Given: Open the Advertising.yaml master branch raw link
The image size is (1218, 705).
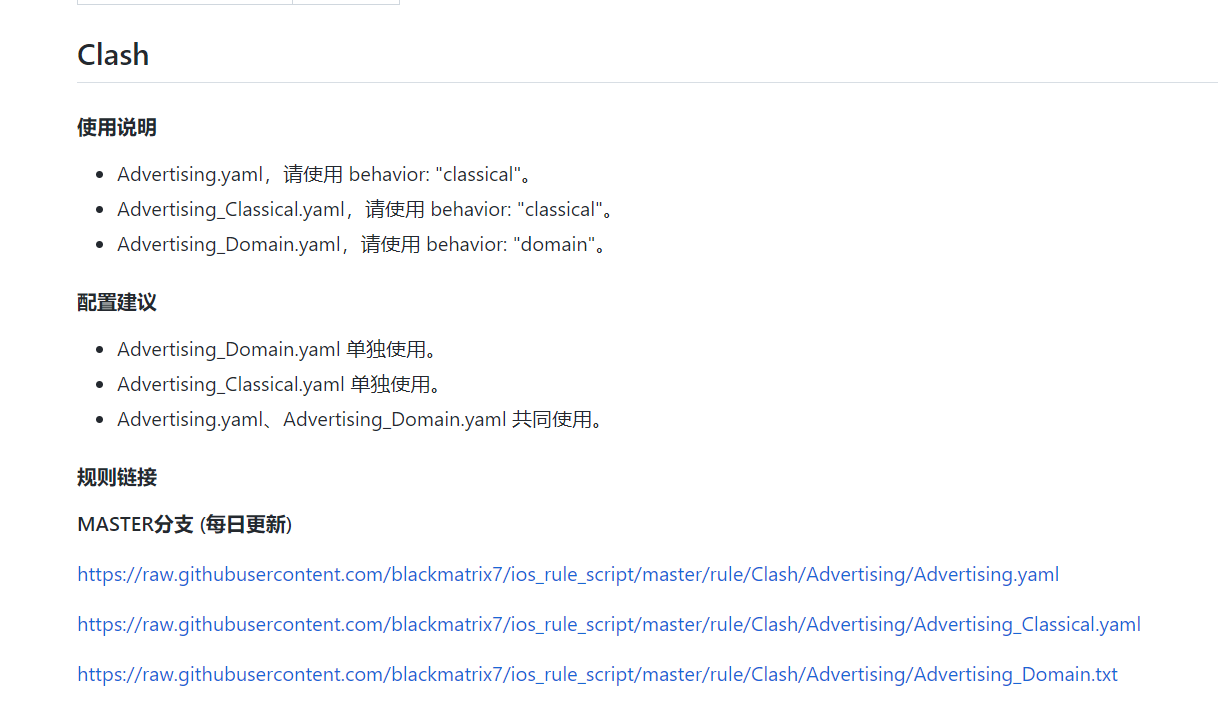Looking at the screenshot, I should tap(567, 574).
